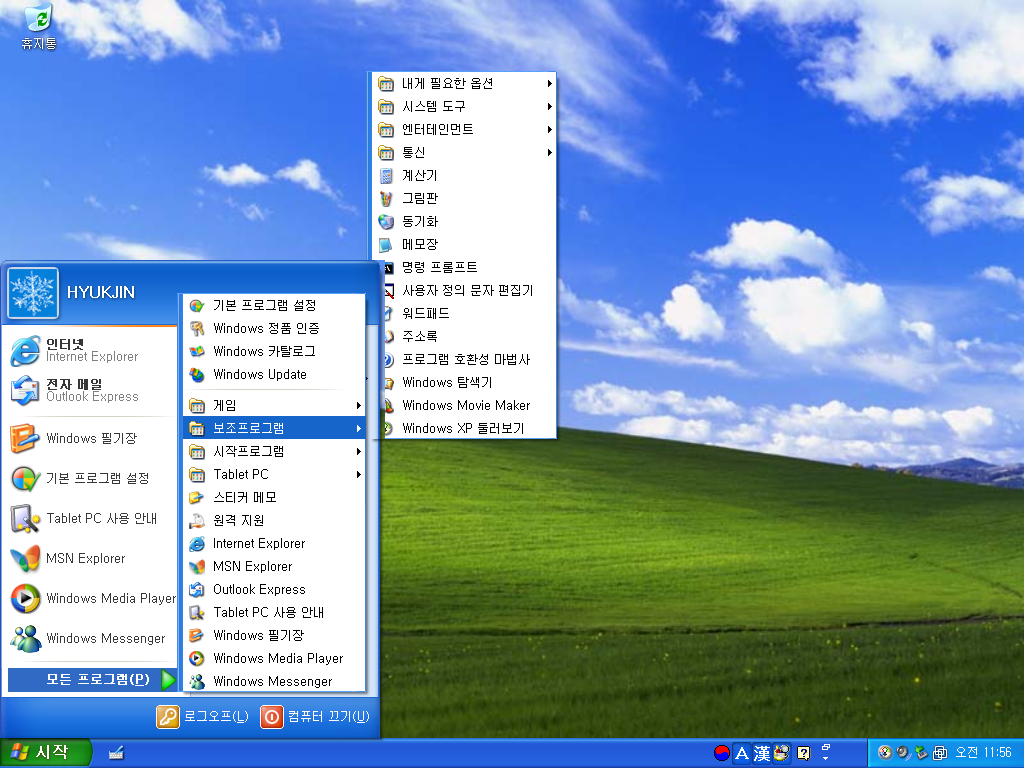Expand the Tablet PC submenu folder
Screen dimensions: 1024x768
click(274, 474)
